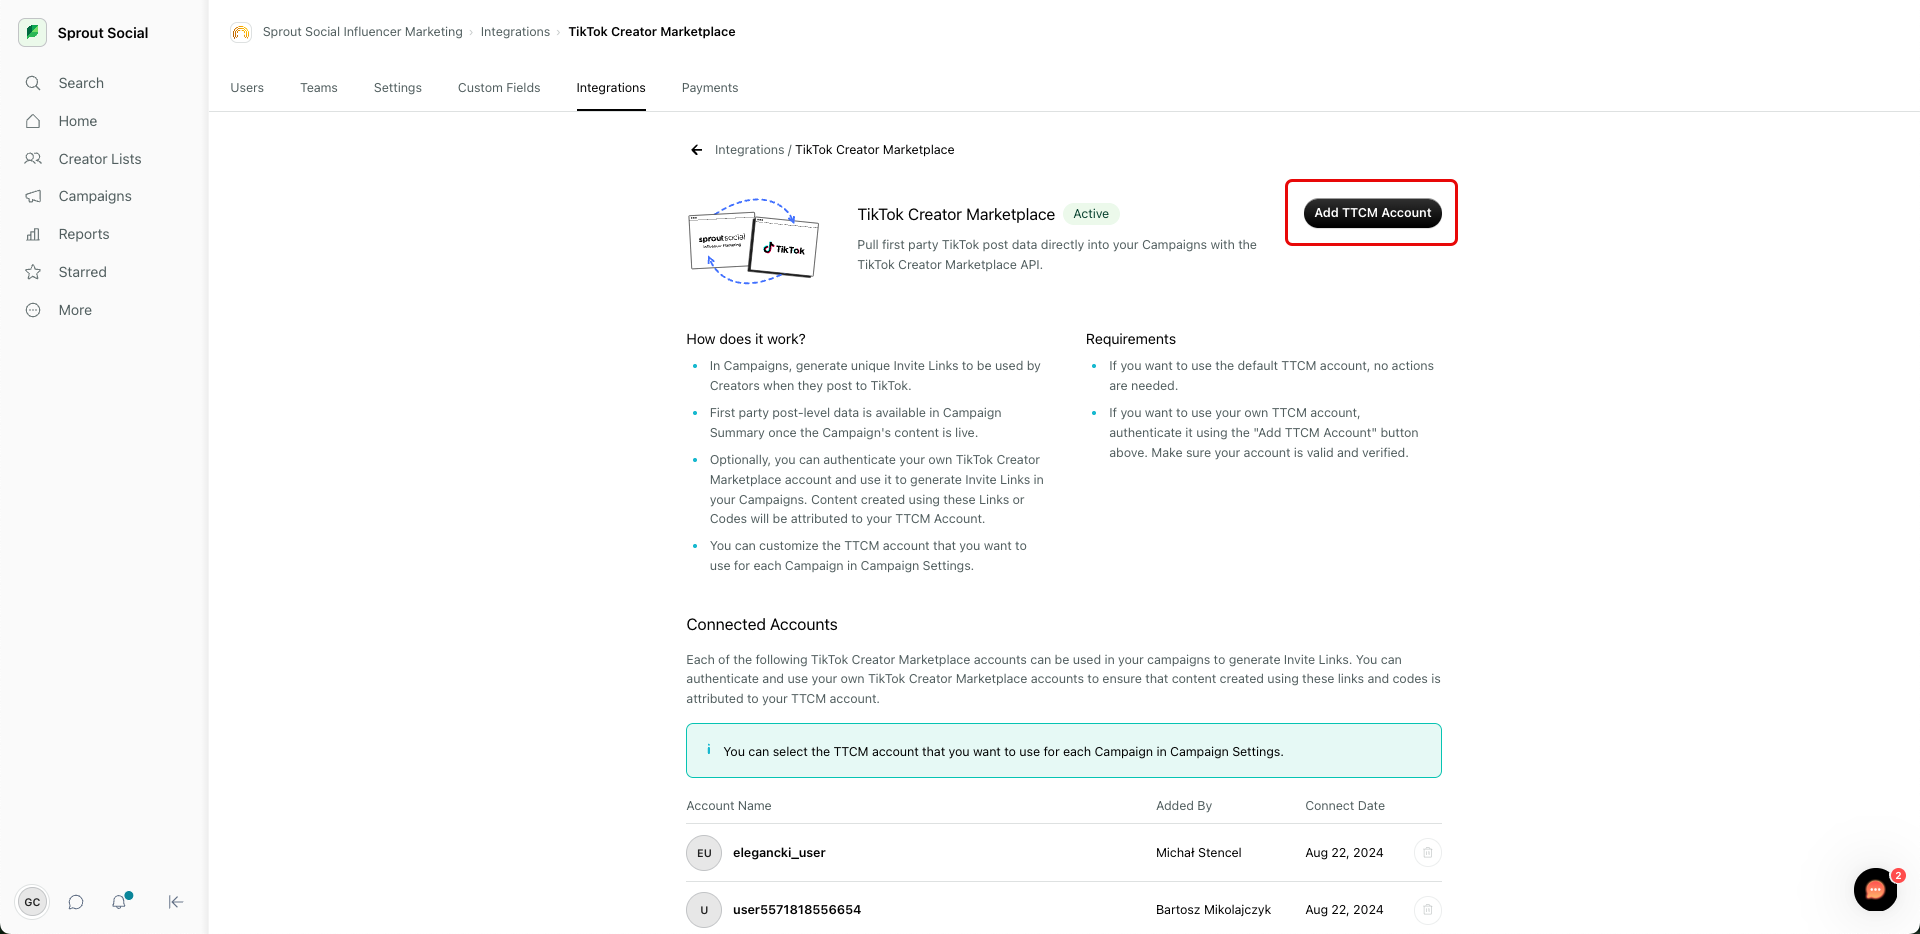Click the Connect Date for elegancki_user
1920x934 pixels.
pos(1344,853)
